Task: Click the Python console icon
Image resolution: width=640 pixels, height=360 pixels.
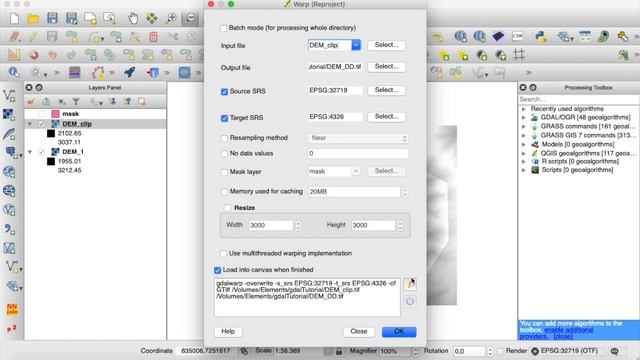Action: pyautogui.click(x=541, y=37)
